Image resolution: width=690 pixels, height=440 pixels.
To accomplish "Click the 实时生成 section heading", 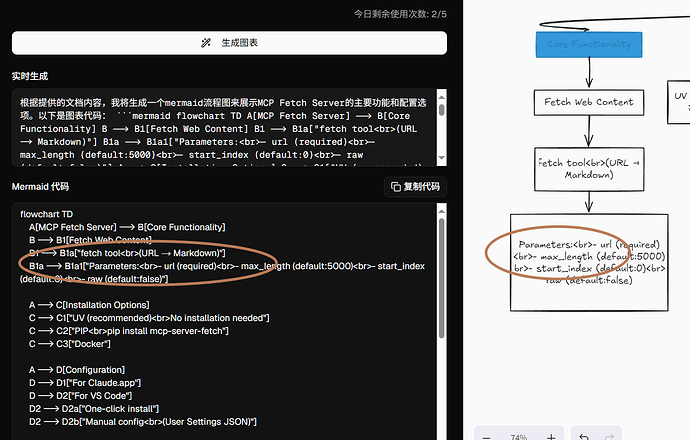I will click(x=30, y=76).
